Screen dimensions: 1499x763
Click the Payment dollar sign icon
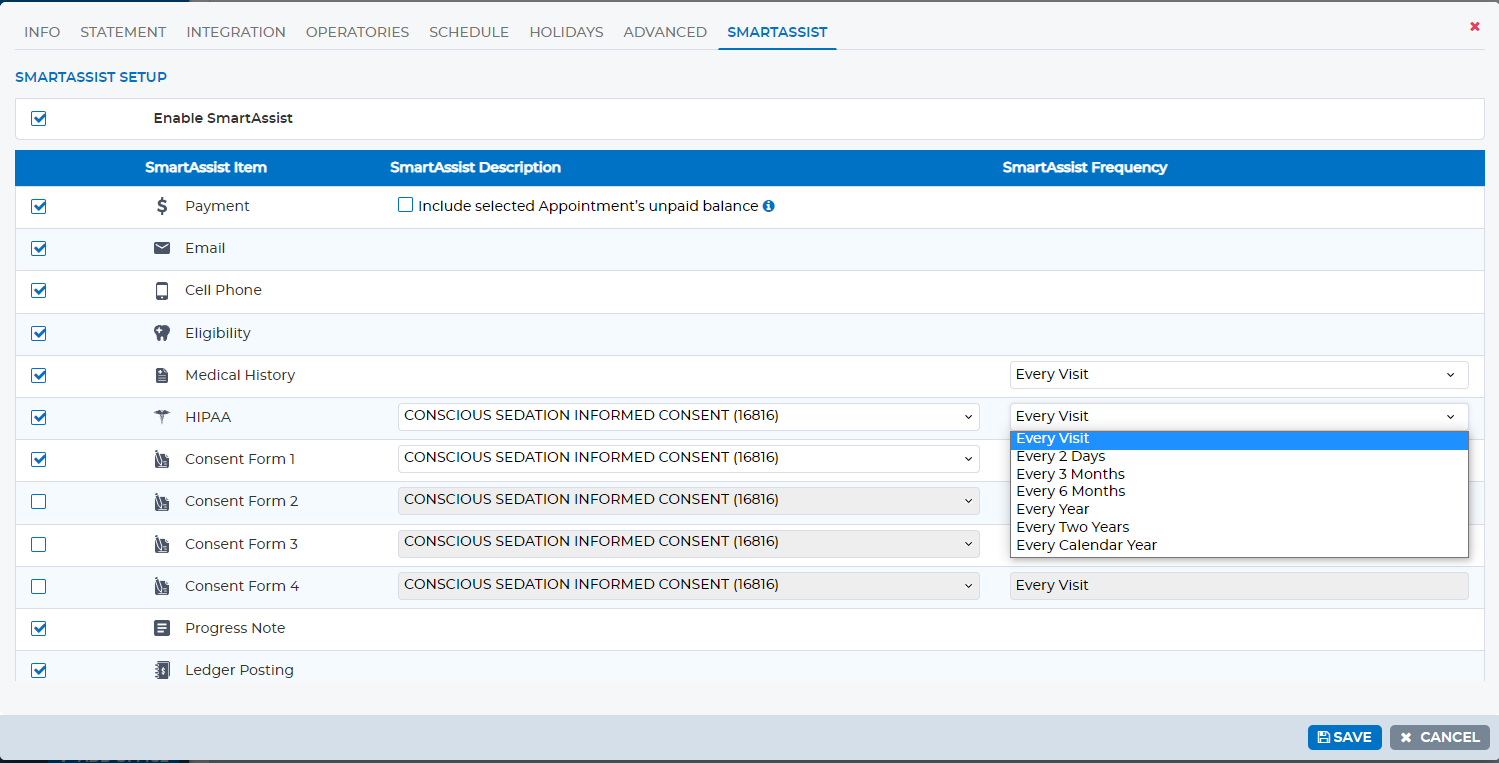(162, 206)
